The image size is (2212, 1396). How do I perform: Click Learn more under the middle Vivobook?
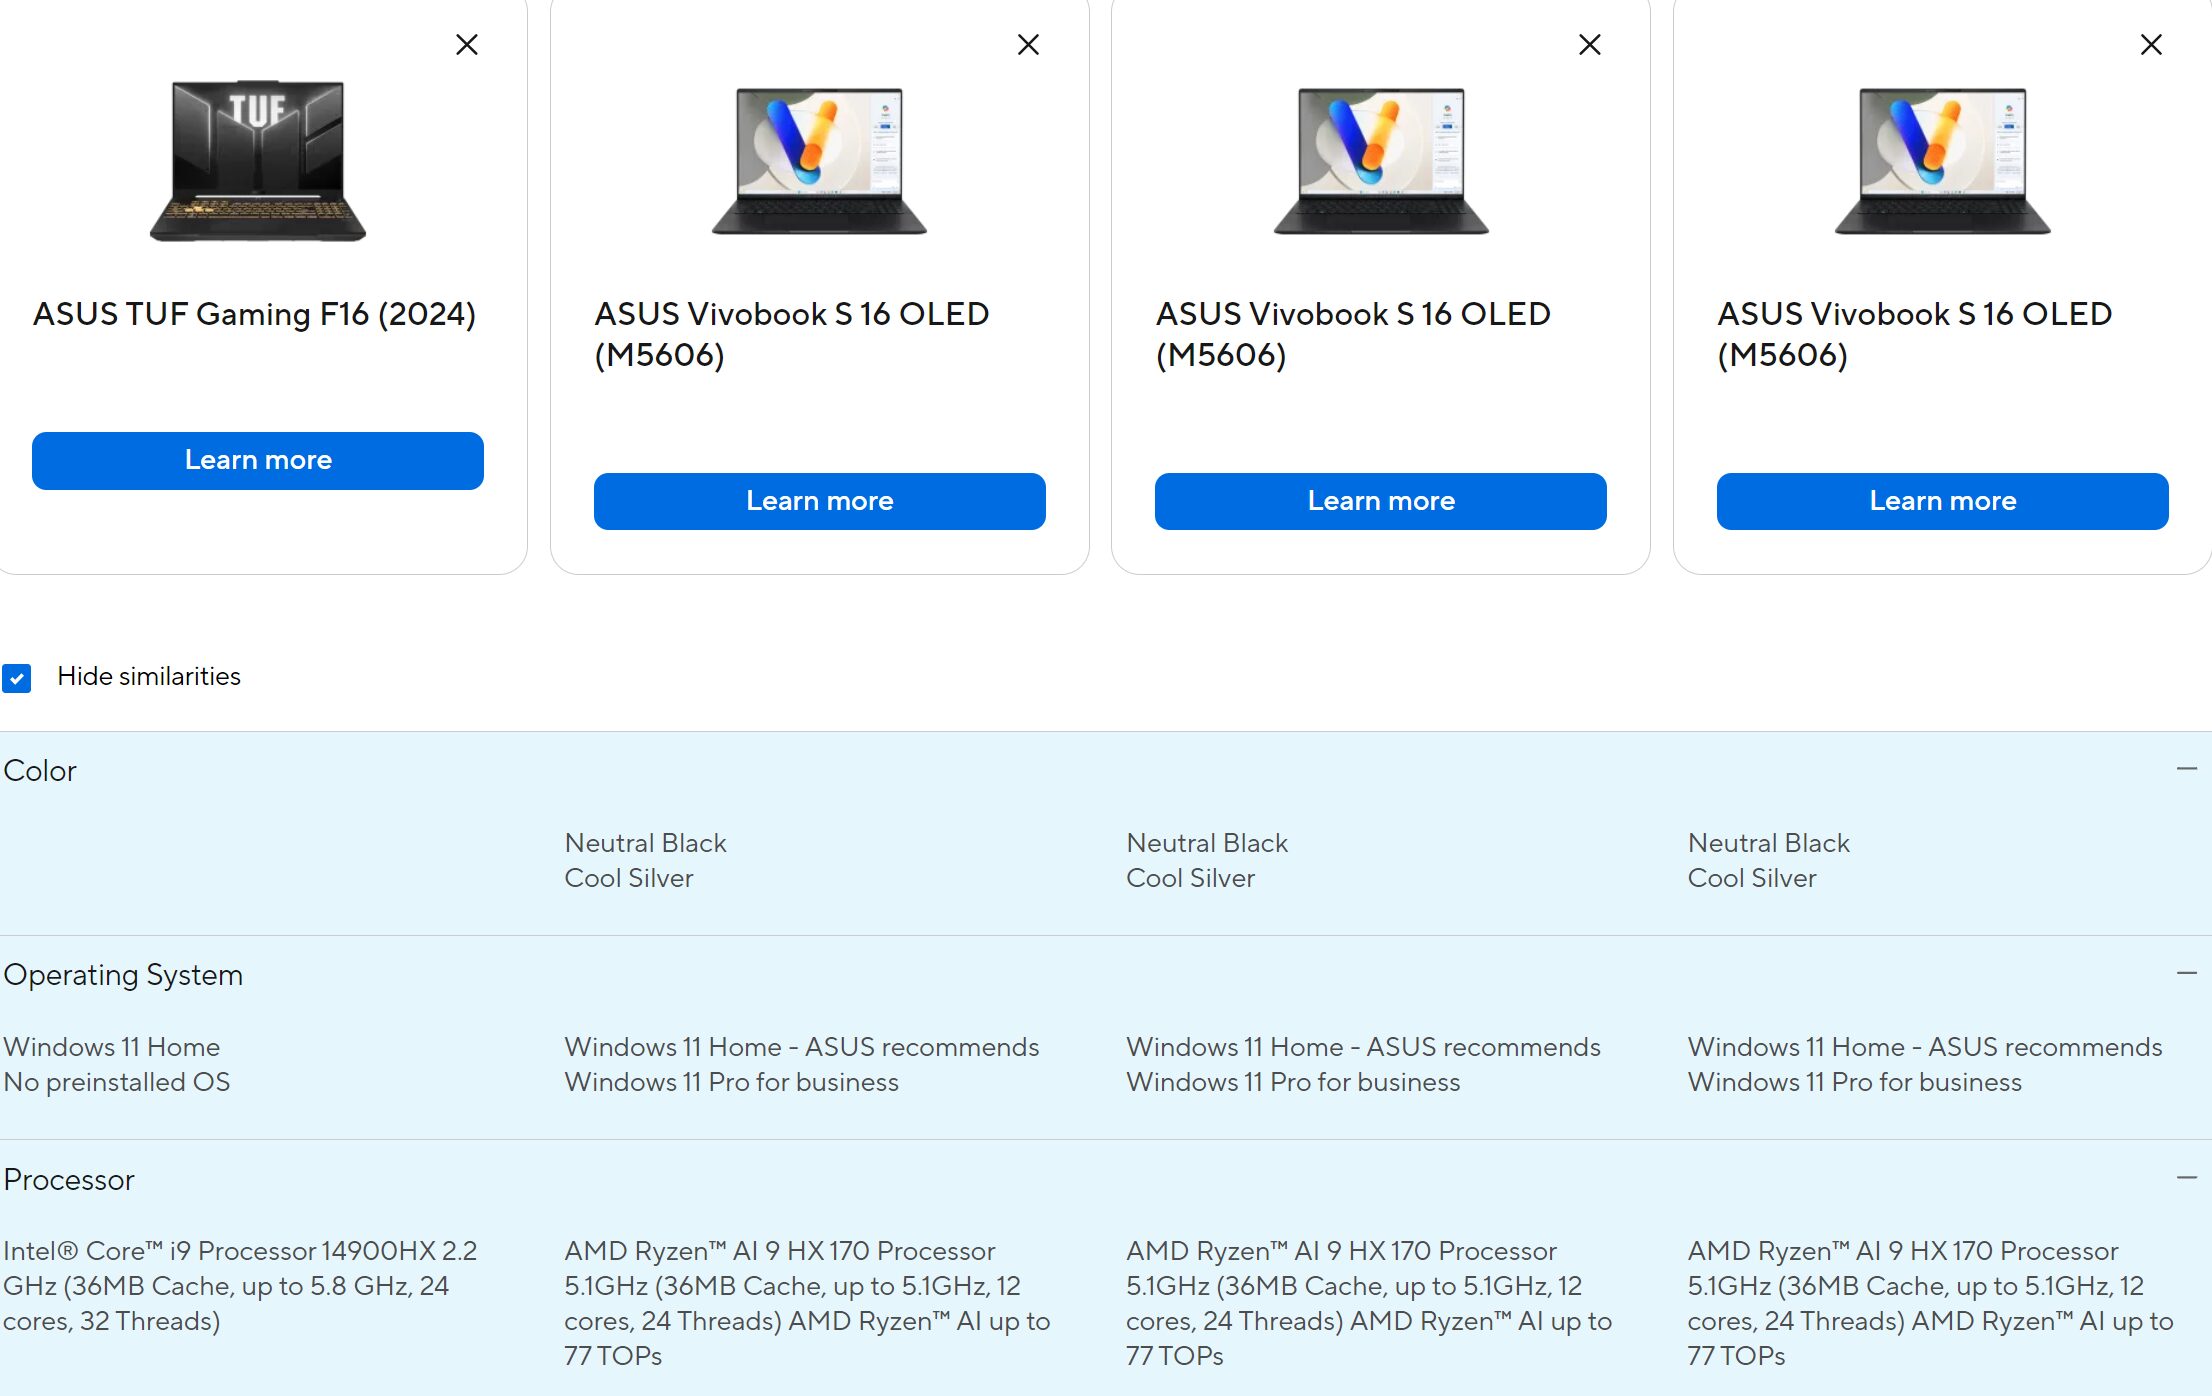(x=1380, y=501)
